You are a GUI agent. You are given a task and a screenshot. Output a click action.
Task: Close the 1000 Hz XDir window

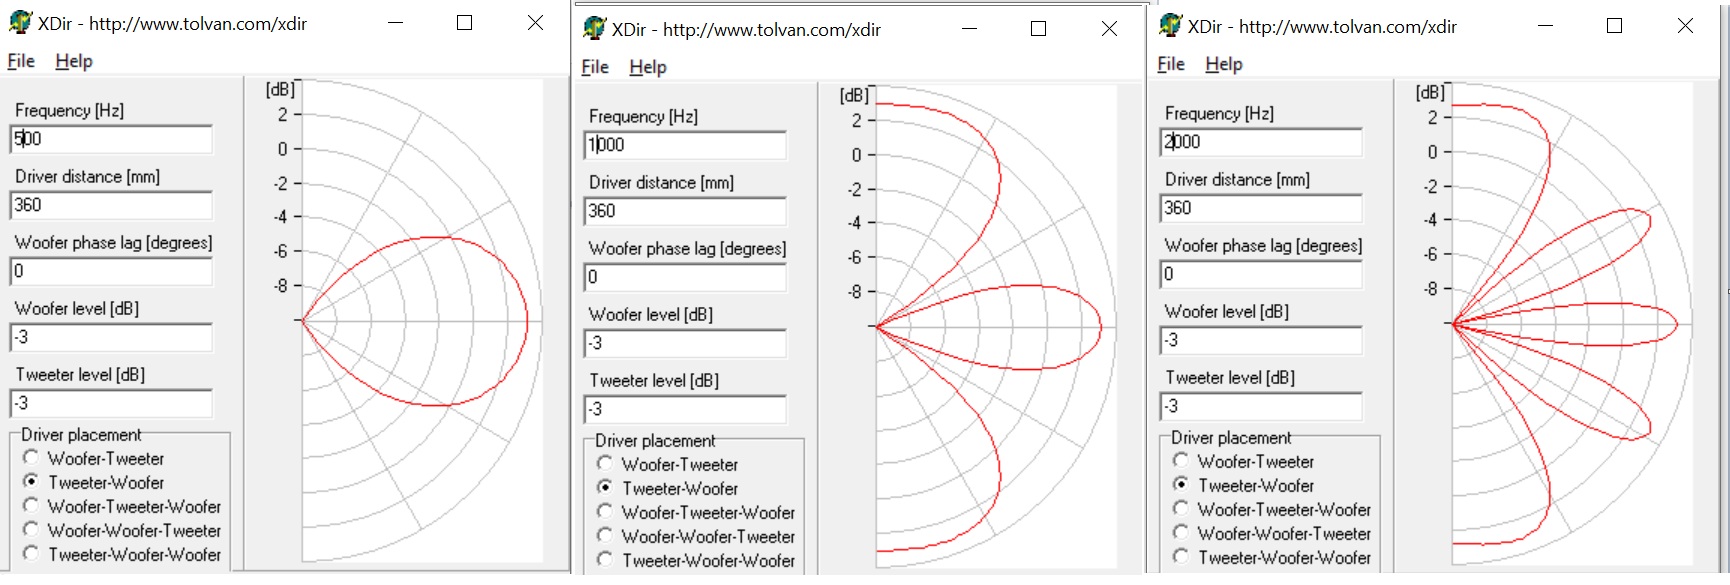1109,28
